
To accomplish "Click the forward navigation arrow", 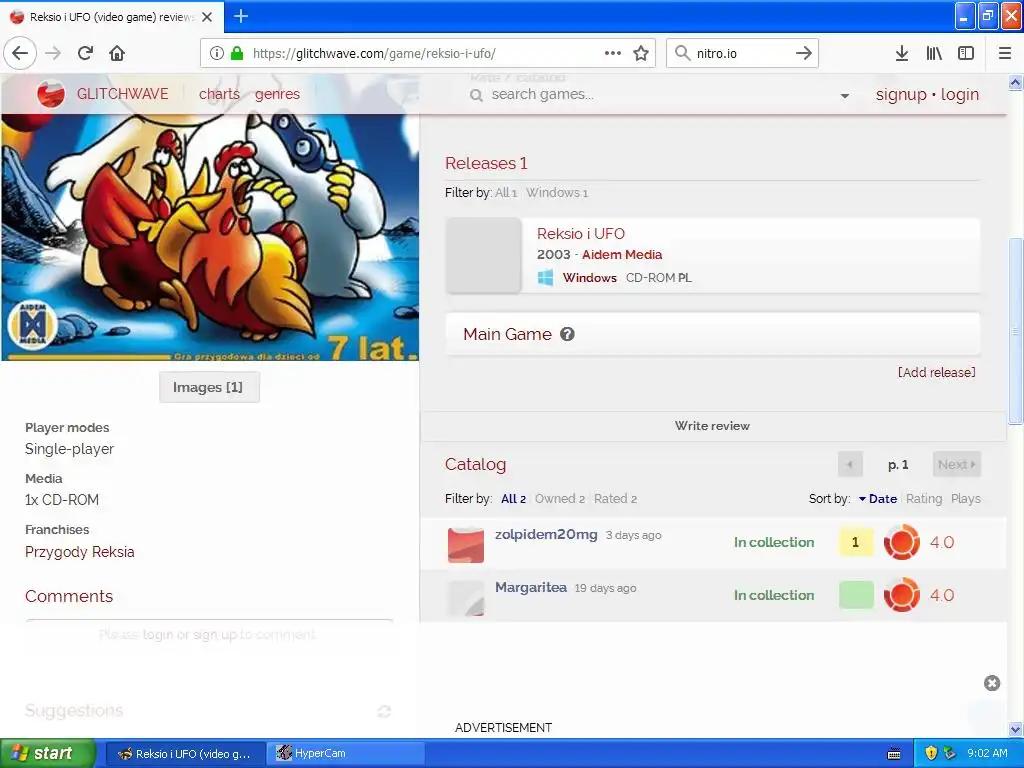I will (54, 53).
